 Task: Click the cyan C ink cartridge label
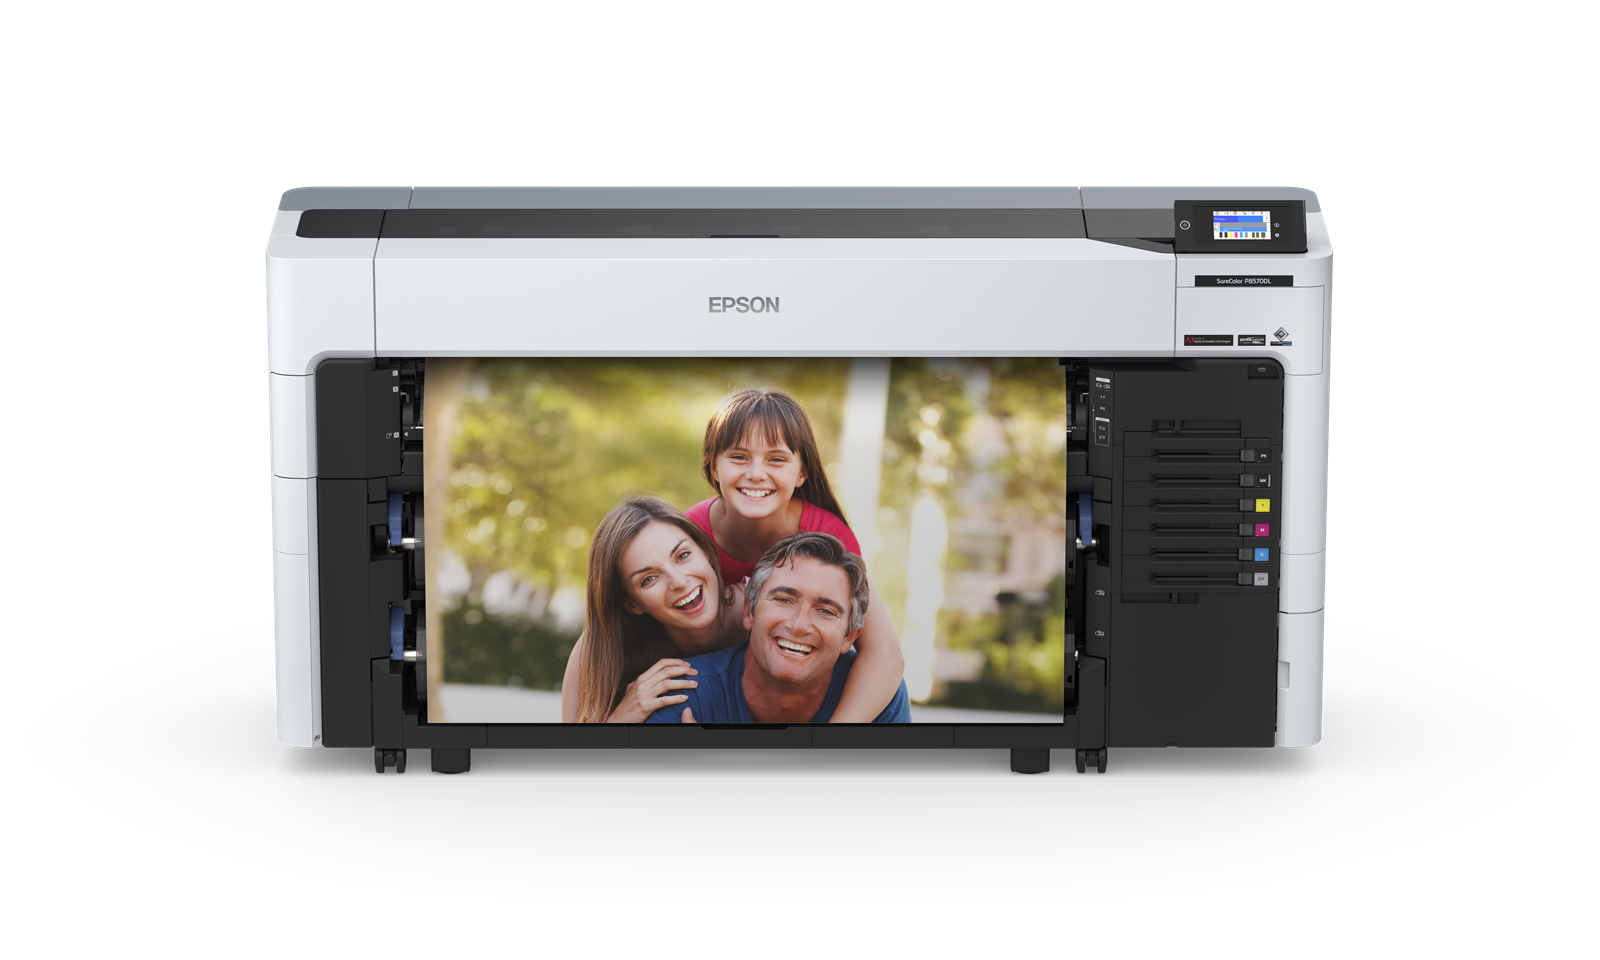tap(1262, 554)
